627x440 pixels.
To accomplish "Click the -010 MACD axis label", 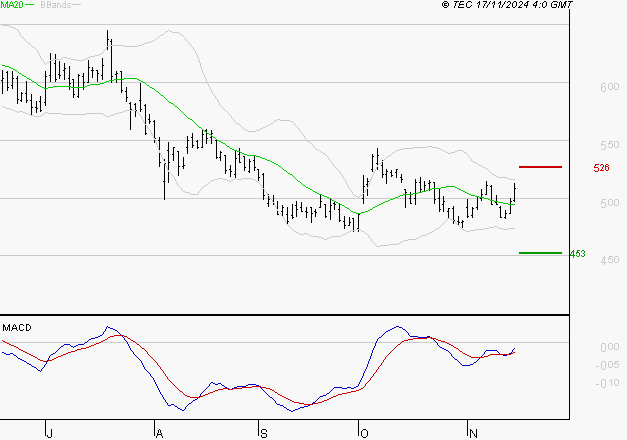I will click(x=607, y=383).
